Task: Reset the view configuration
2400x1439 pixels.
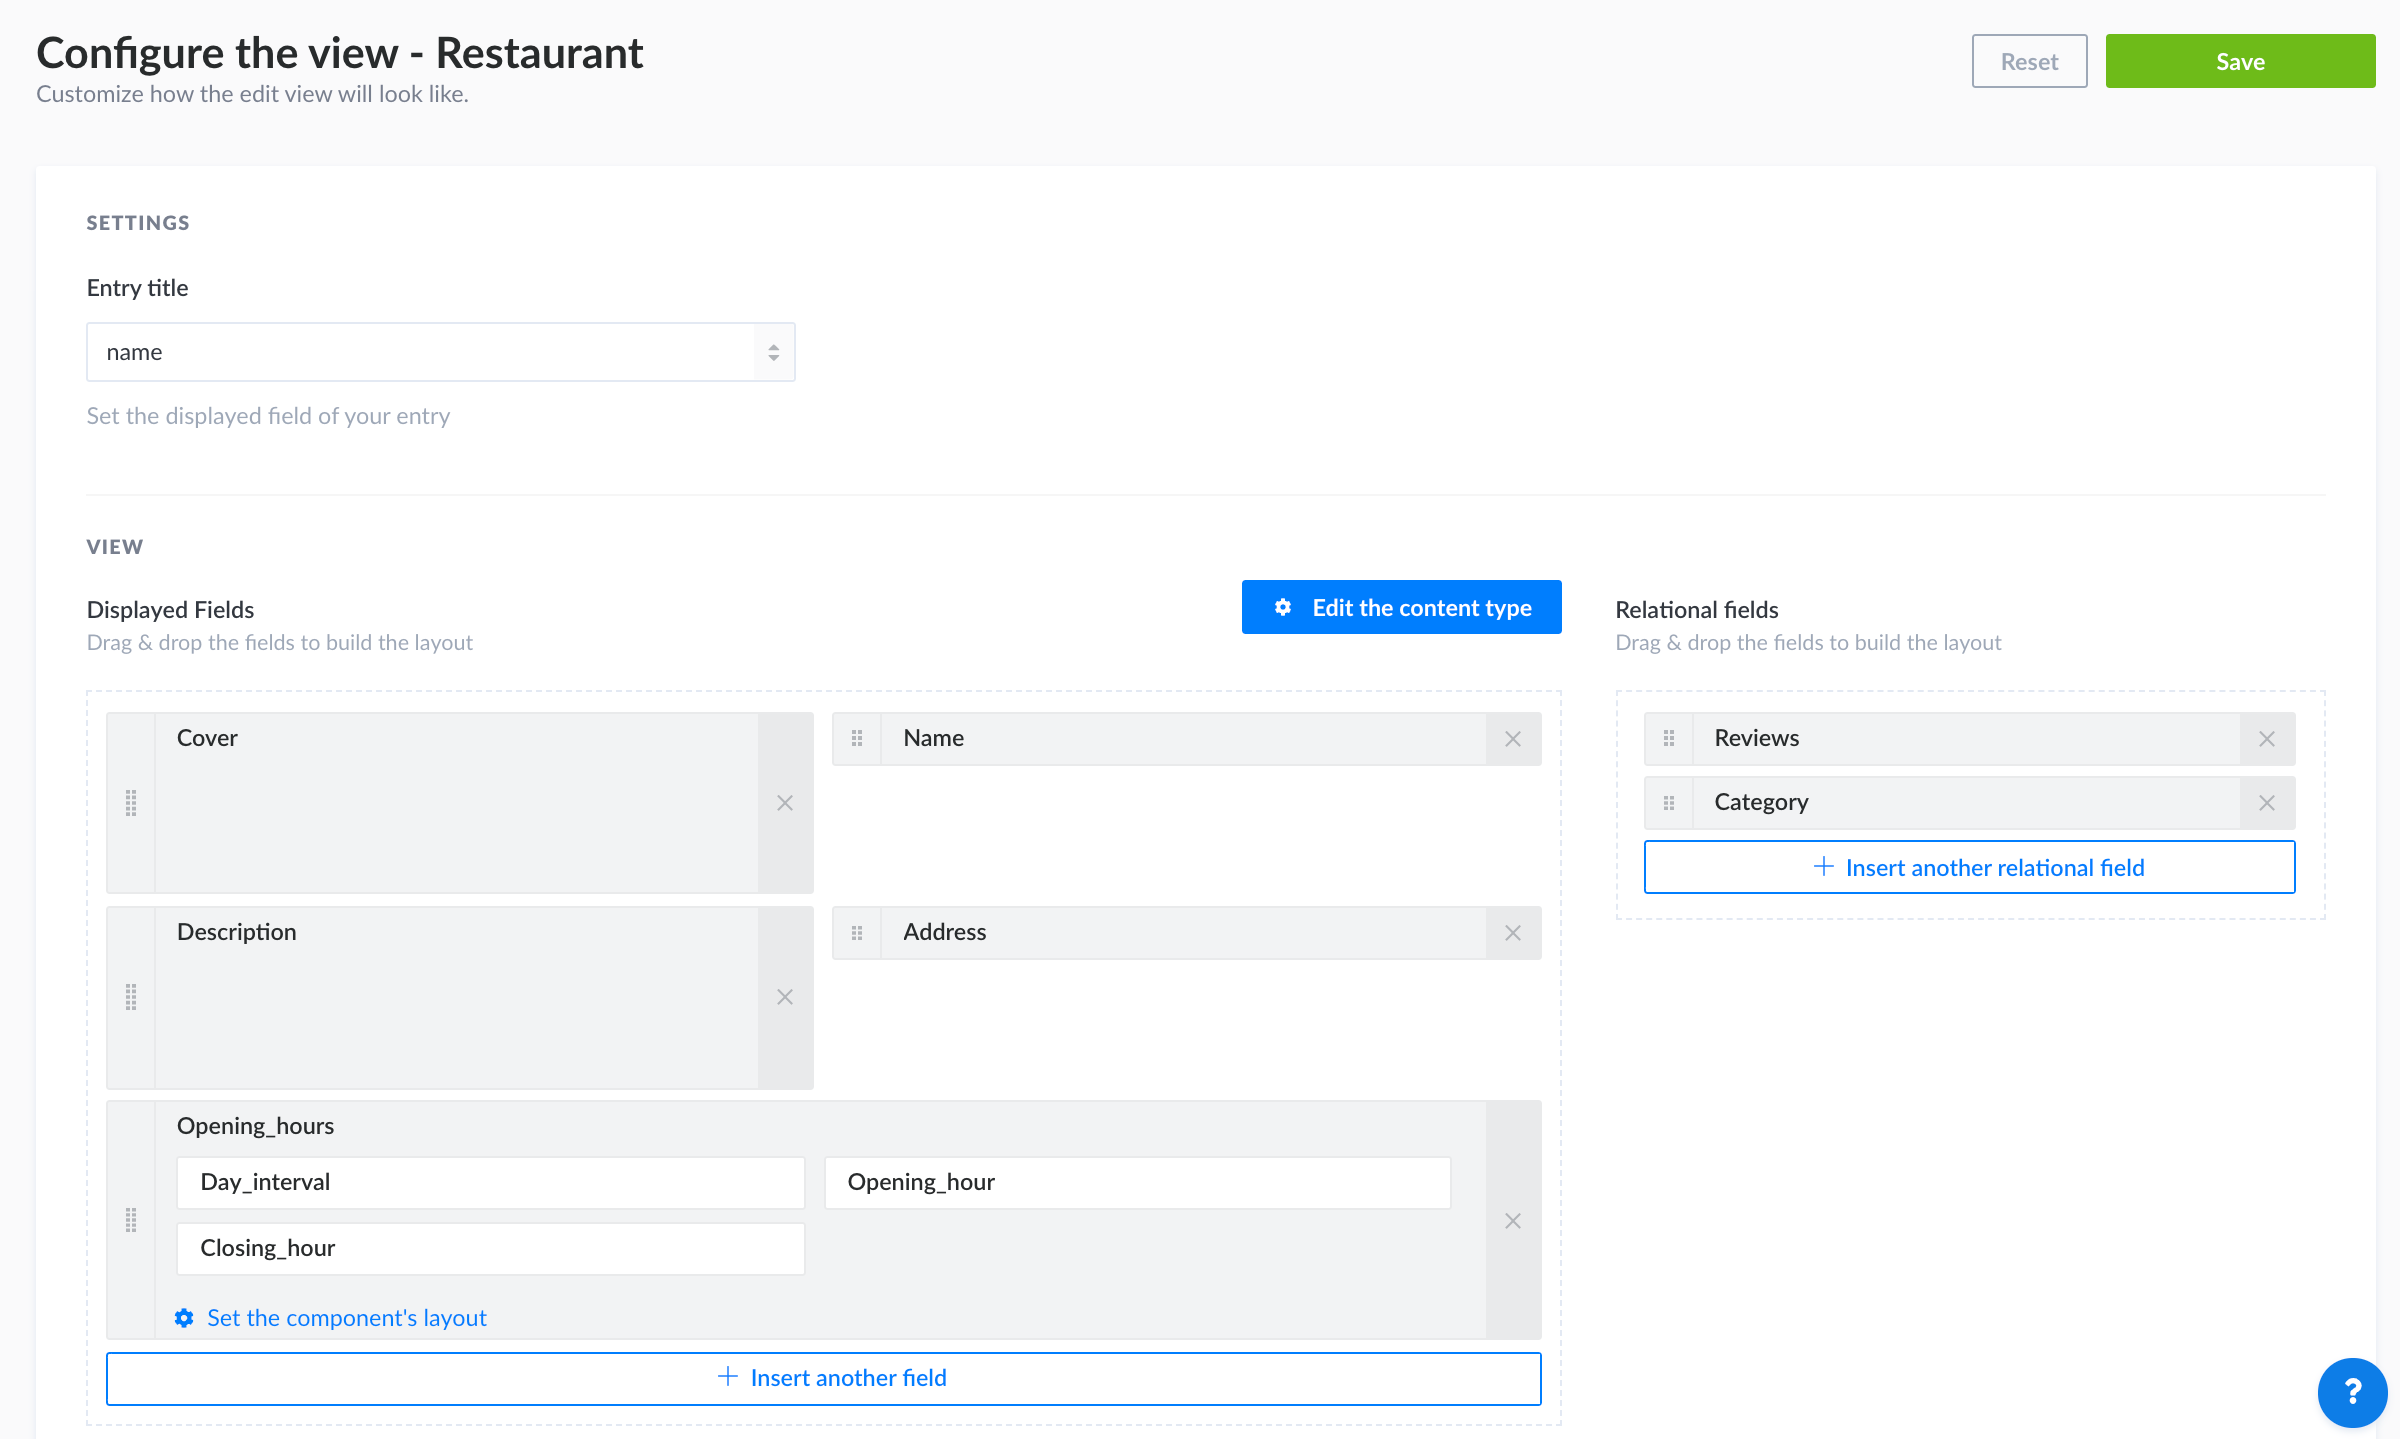Action: pyautogui.click(x=2028, y=61)
